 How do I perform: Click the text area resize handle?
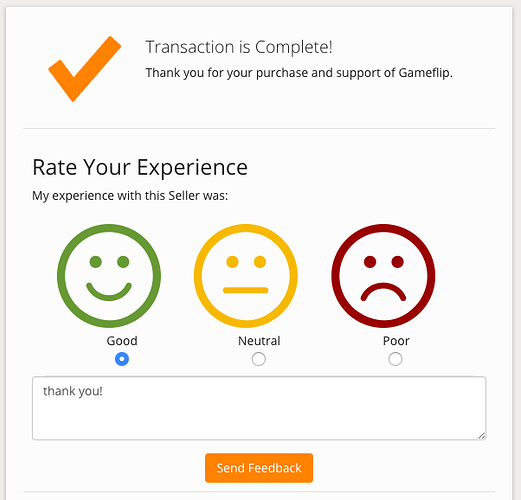pyautogui.click(x=482, y=436)
